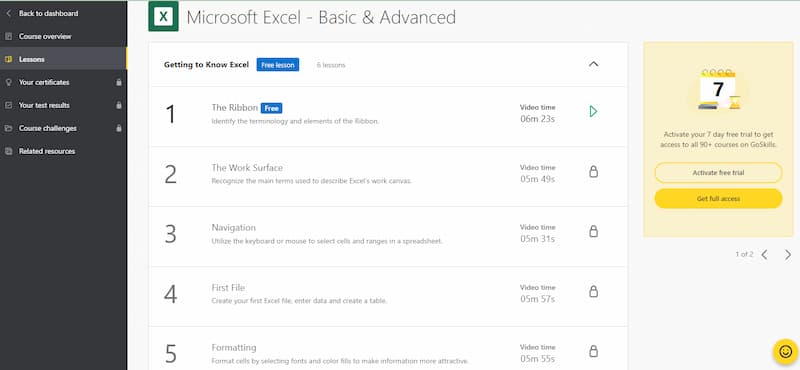Click Activate free trial button

point(718,173)
